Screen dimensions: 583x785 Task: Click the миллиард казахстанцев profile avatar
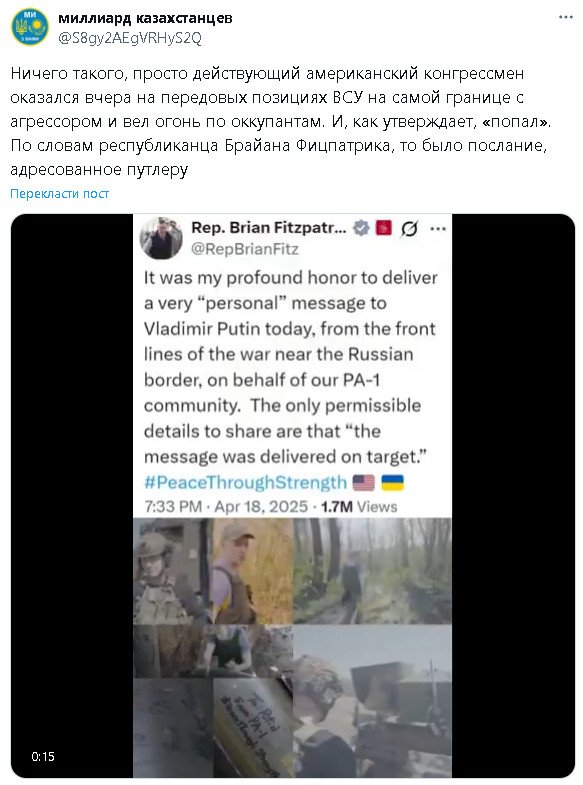[x=30, y=27]
